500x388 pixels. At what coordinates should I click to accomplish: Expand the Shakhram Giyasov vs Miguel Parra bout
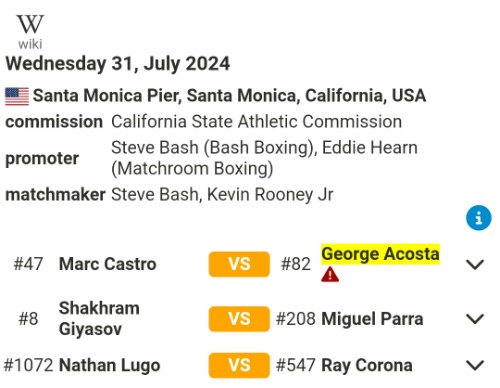click(475, 319)
